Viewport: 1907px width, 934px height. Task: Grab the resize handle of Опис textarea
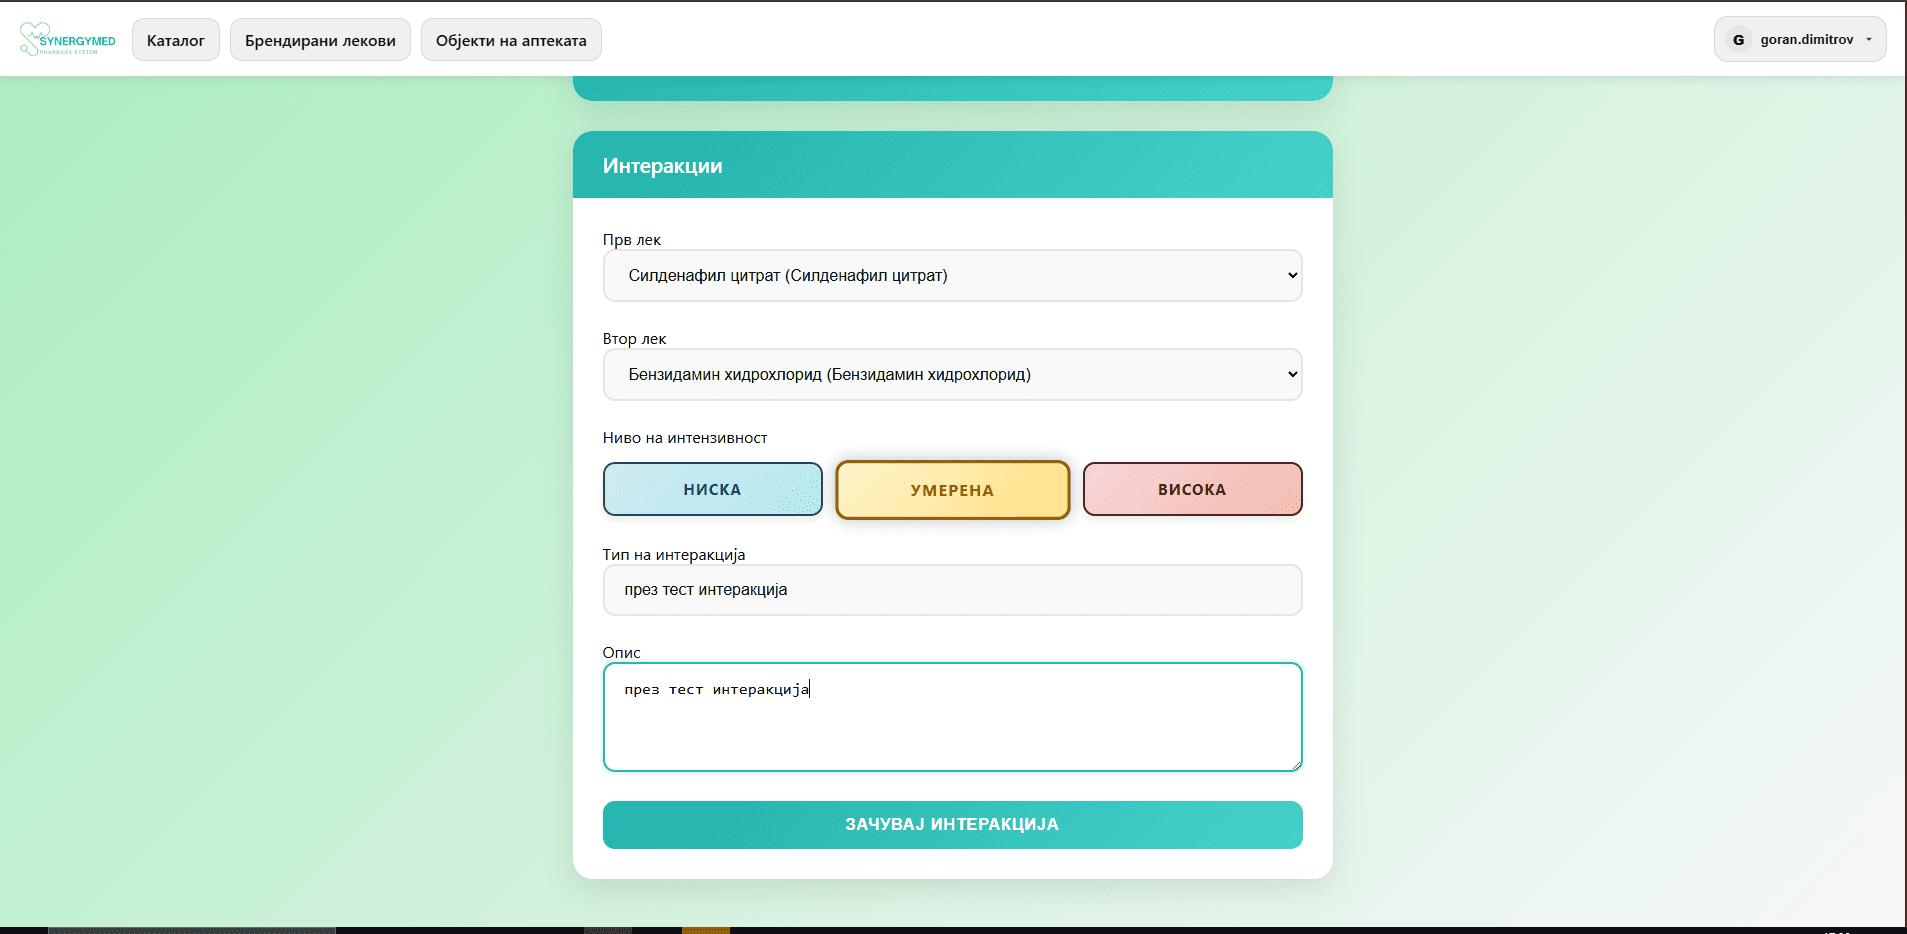pos(1295,765)
